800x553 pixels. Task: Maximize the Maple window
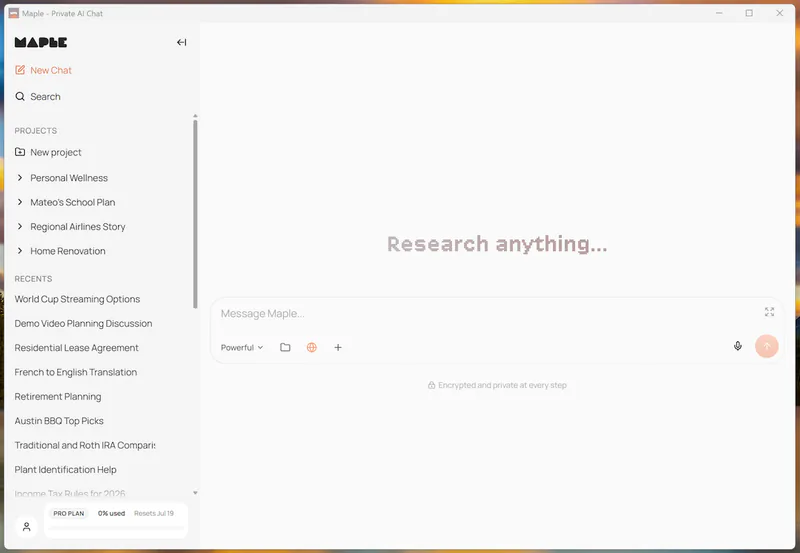(749, 13)
